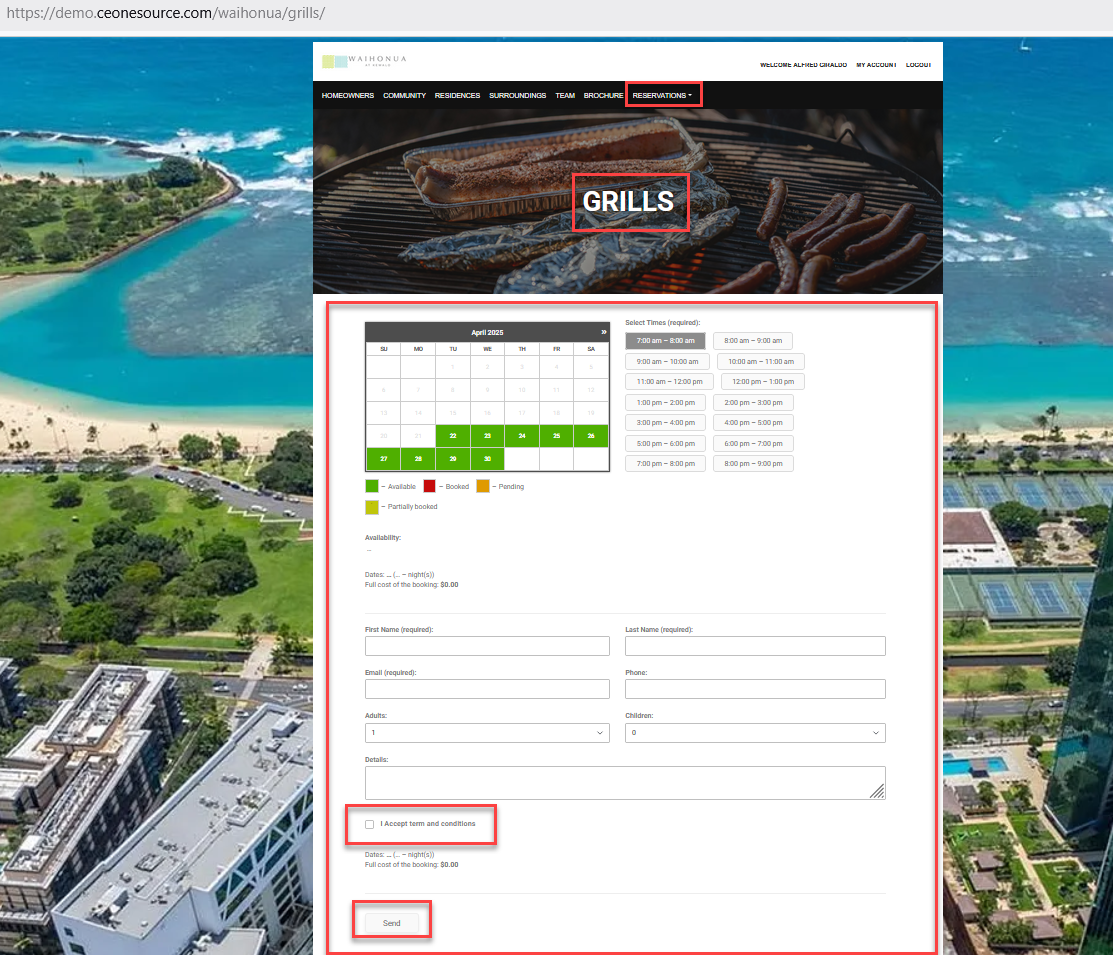The height and width of the screenshot is (955, 1113).
Task: Check I Accept term and conditions box
Action: (370, 824)
